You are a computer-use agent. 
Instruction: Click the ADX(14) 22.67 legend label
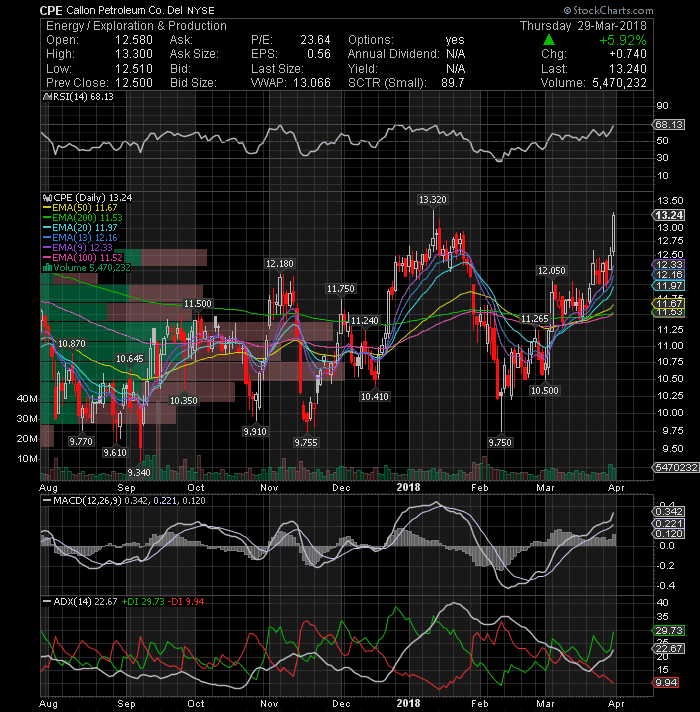[85, 602]
